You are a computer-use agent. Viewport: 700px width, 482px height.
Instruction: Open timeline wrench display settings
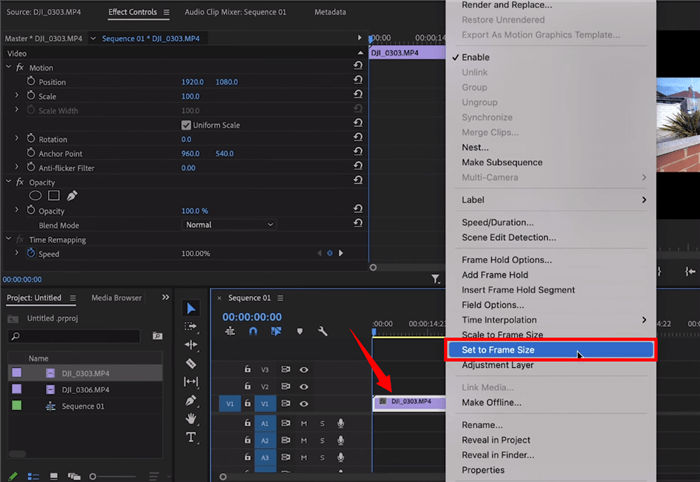point(322,331)
